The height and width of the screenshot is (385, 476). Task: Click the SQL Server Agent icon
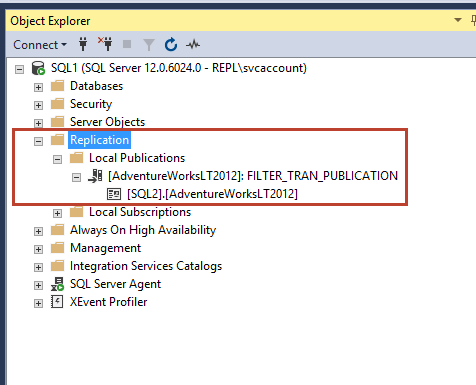point(57,284)
